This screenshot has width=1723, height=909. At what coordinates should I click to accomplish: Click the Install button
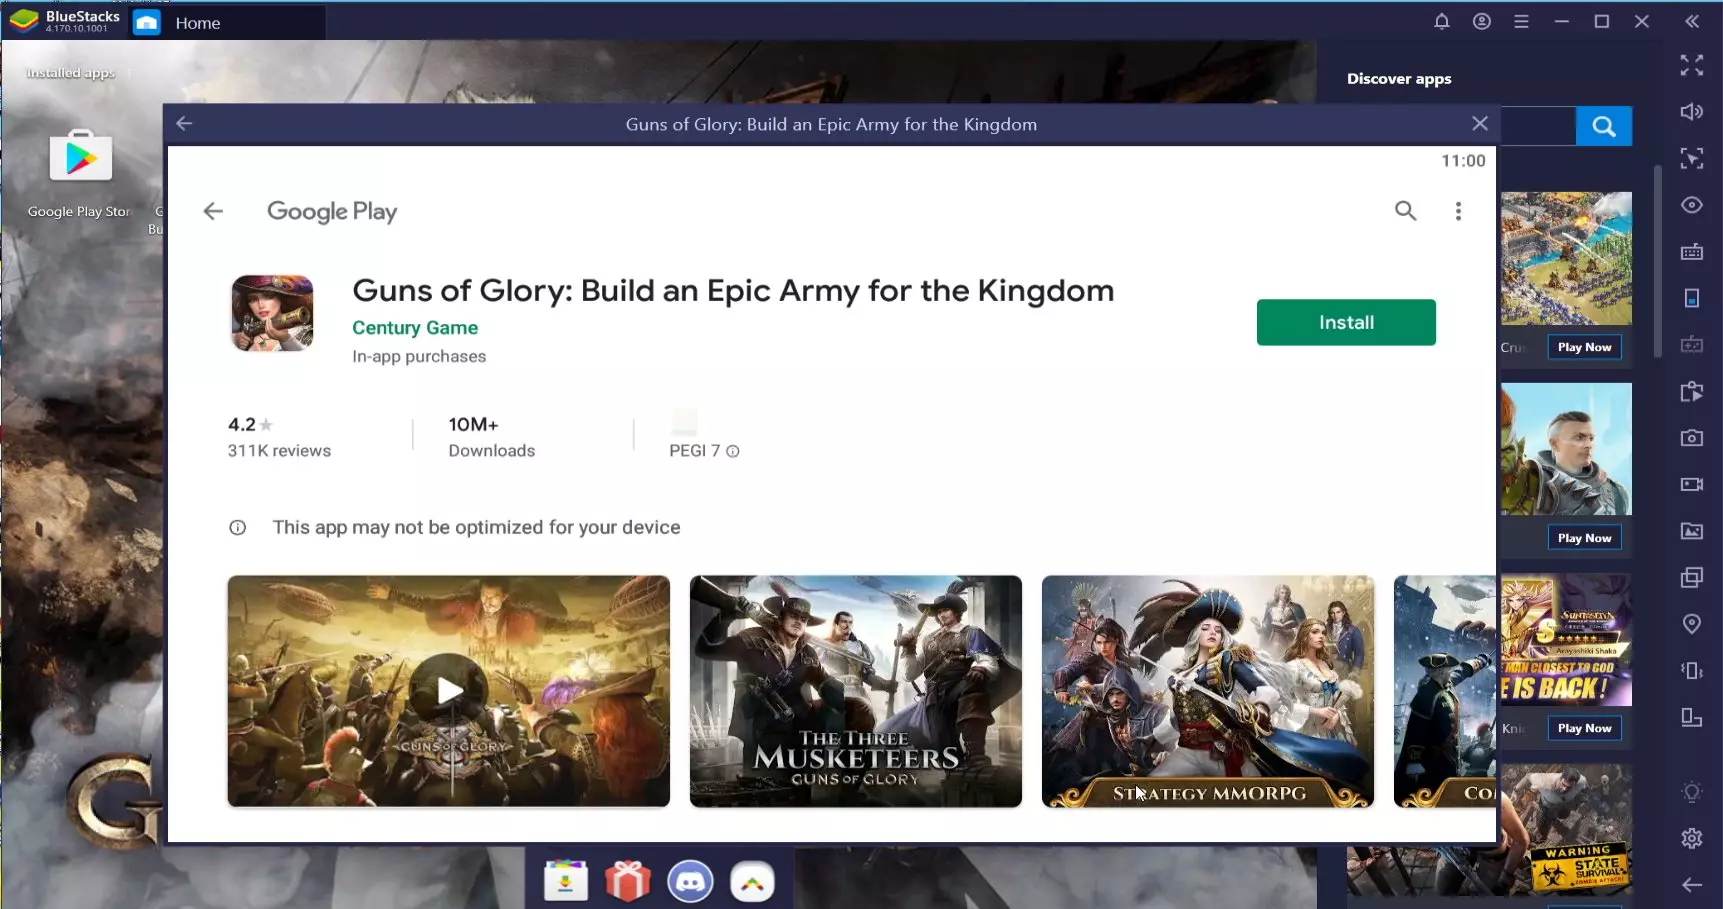point(1345,322)
